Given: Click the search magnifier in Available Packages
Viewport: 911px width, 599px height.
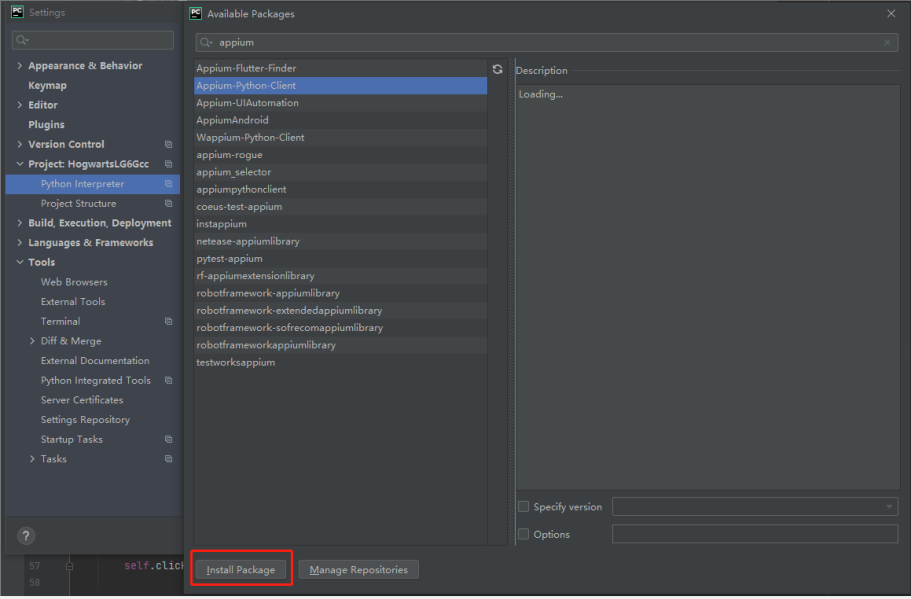Looking at the screenshot, I should click(206, 42).
